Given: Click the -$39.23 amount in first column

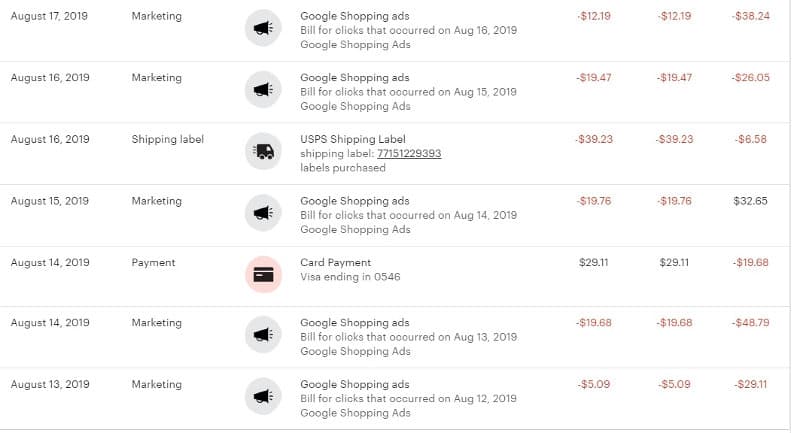Looking at the screenshot, I should [x=594, y=139].
